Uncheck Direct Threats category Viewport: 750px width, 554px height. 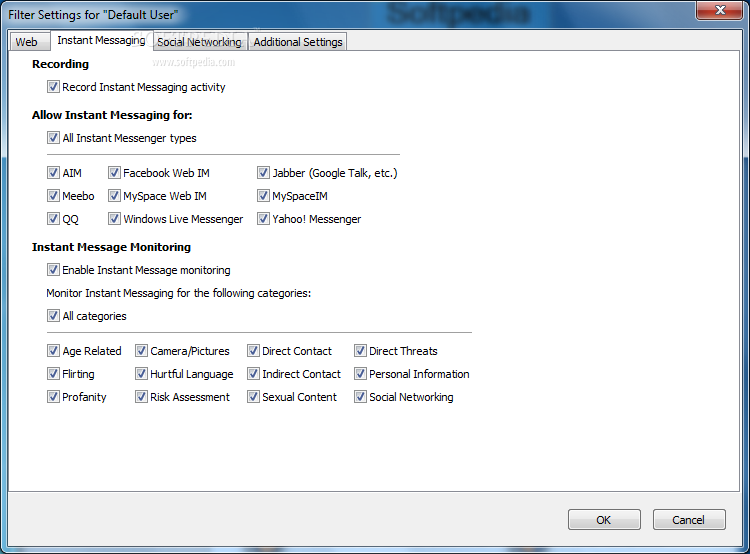[360, 351]
